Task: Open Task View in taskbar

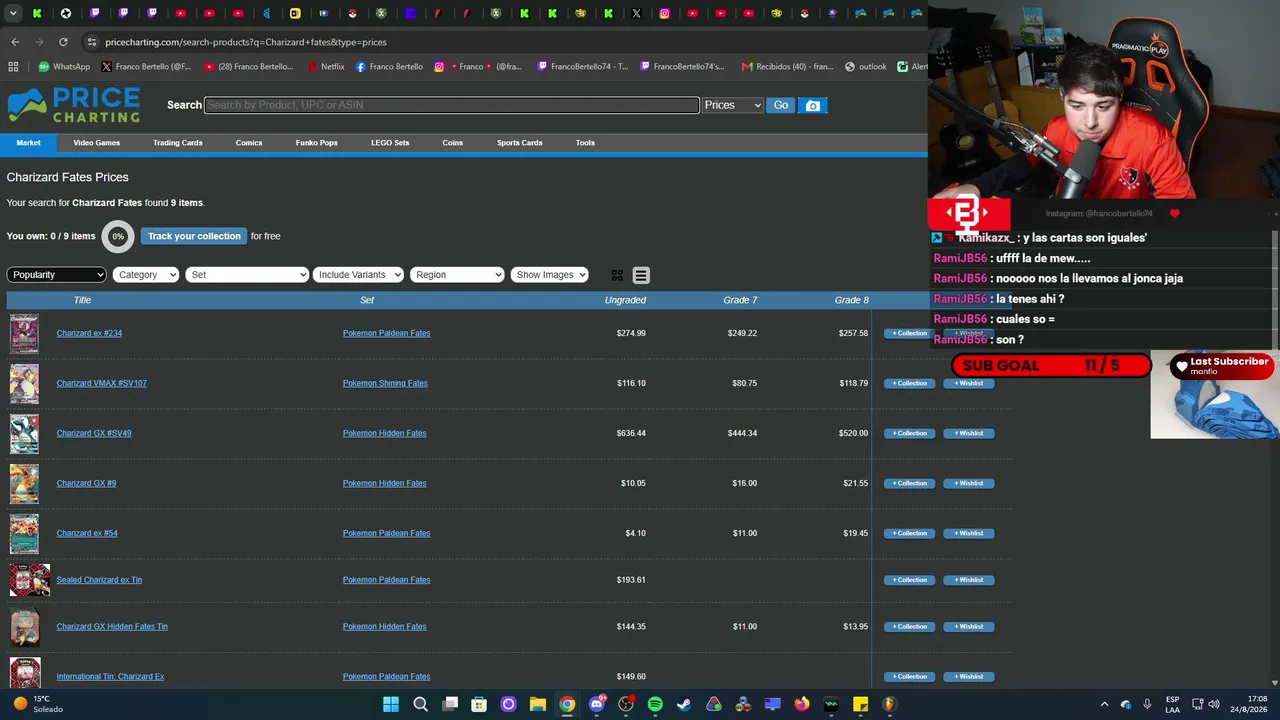Action: 450,704
